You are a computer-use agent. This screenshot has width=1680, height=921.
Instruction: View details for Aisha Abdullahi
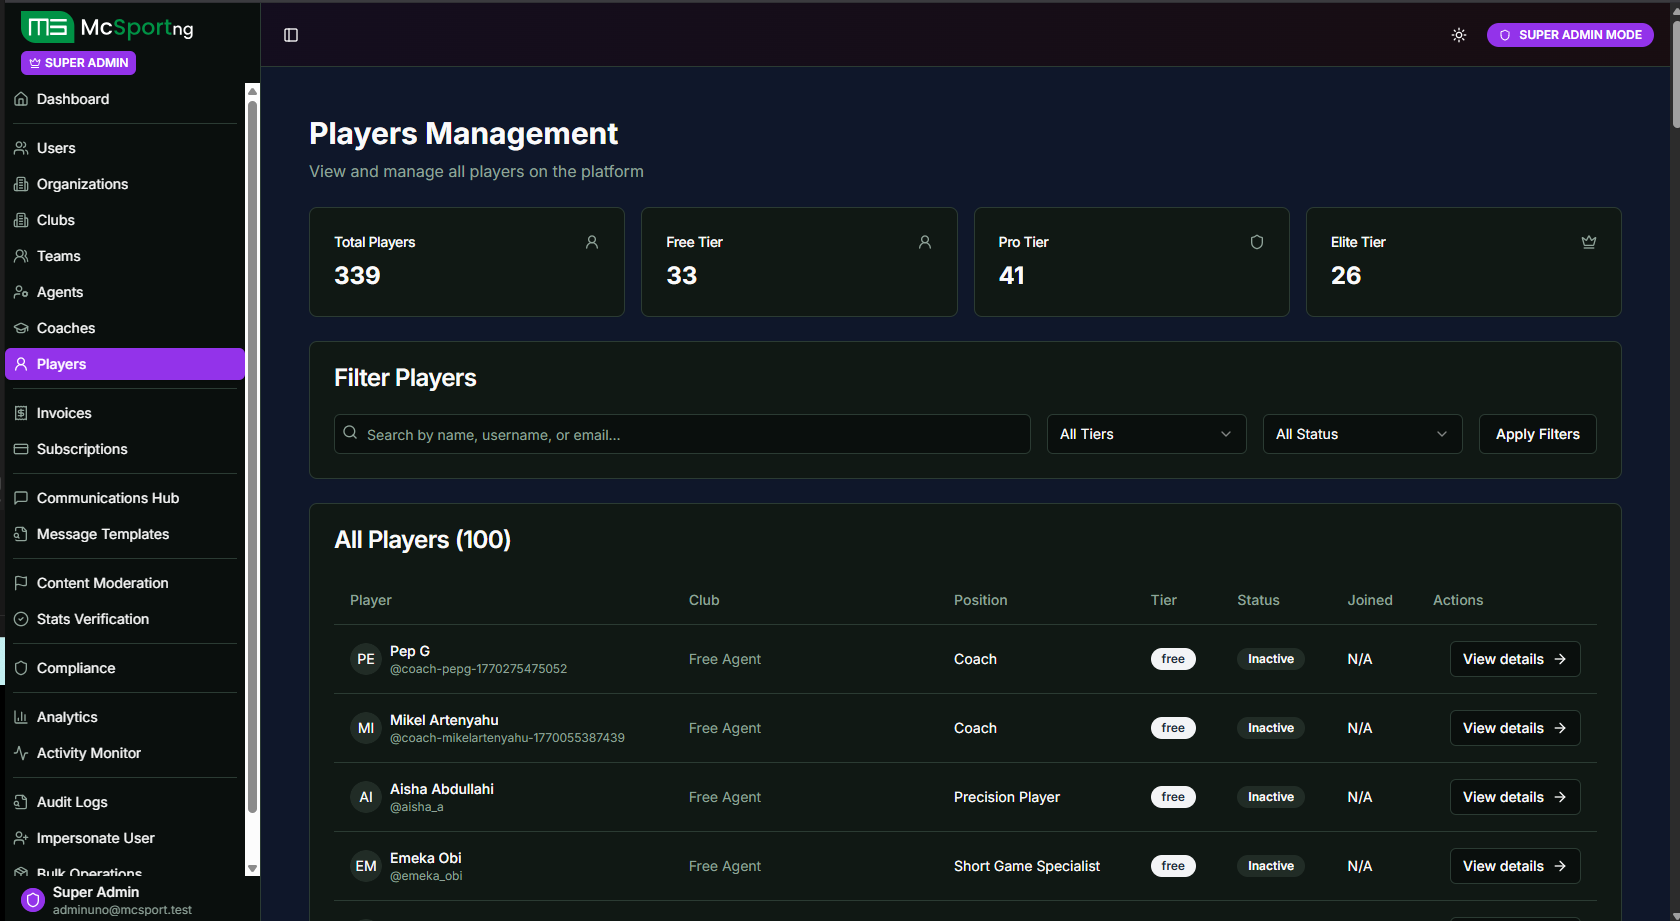pyautogui.click(x=1514, y=797)
